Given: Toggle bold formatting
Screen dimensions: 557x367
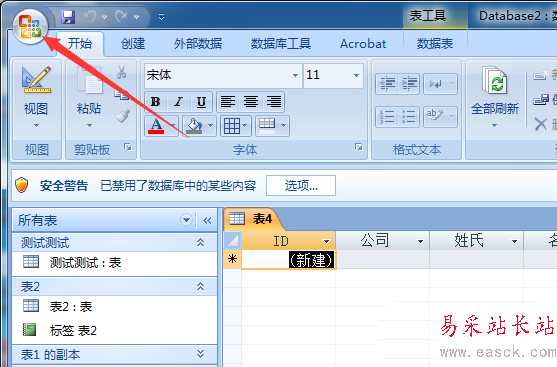Looking at the screenshot, I should pos(156,102).
